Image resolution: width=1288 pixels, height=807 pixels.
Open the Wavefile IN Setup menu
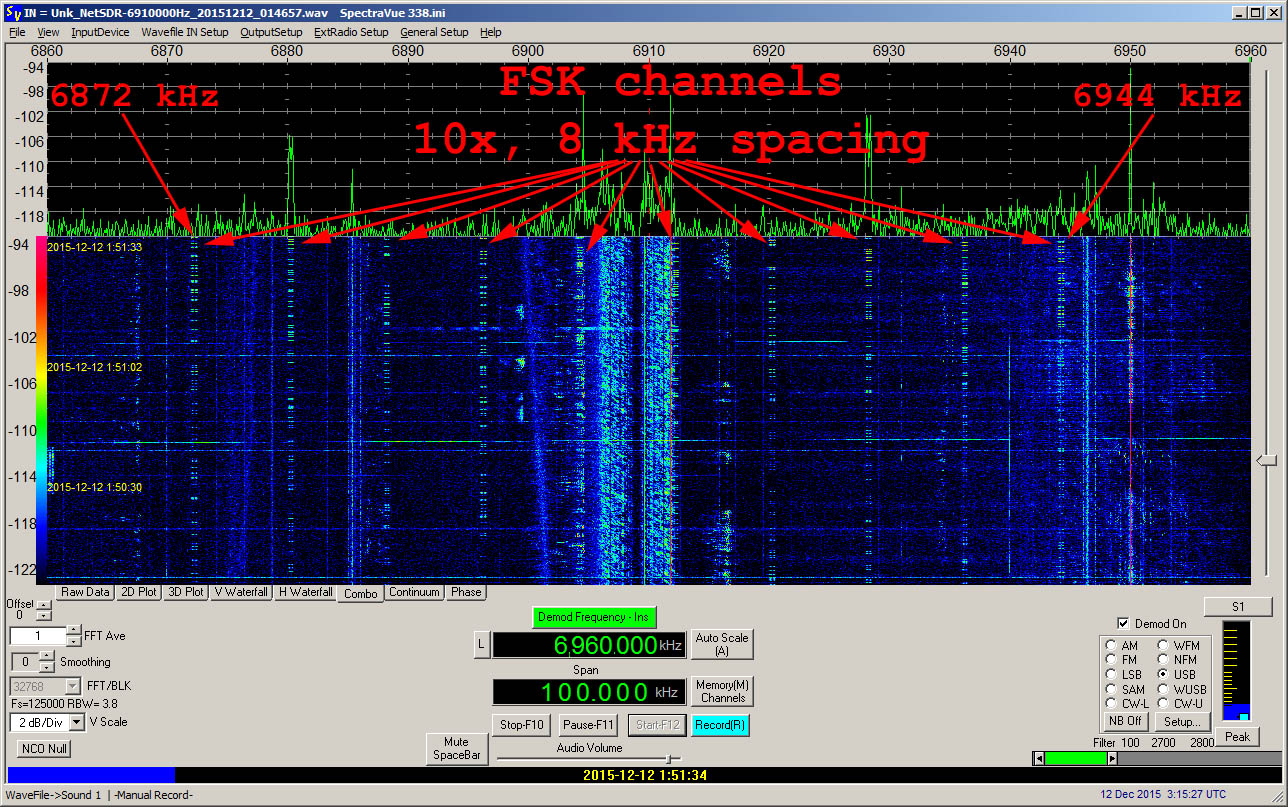[x=185, y=32]
